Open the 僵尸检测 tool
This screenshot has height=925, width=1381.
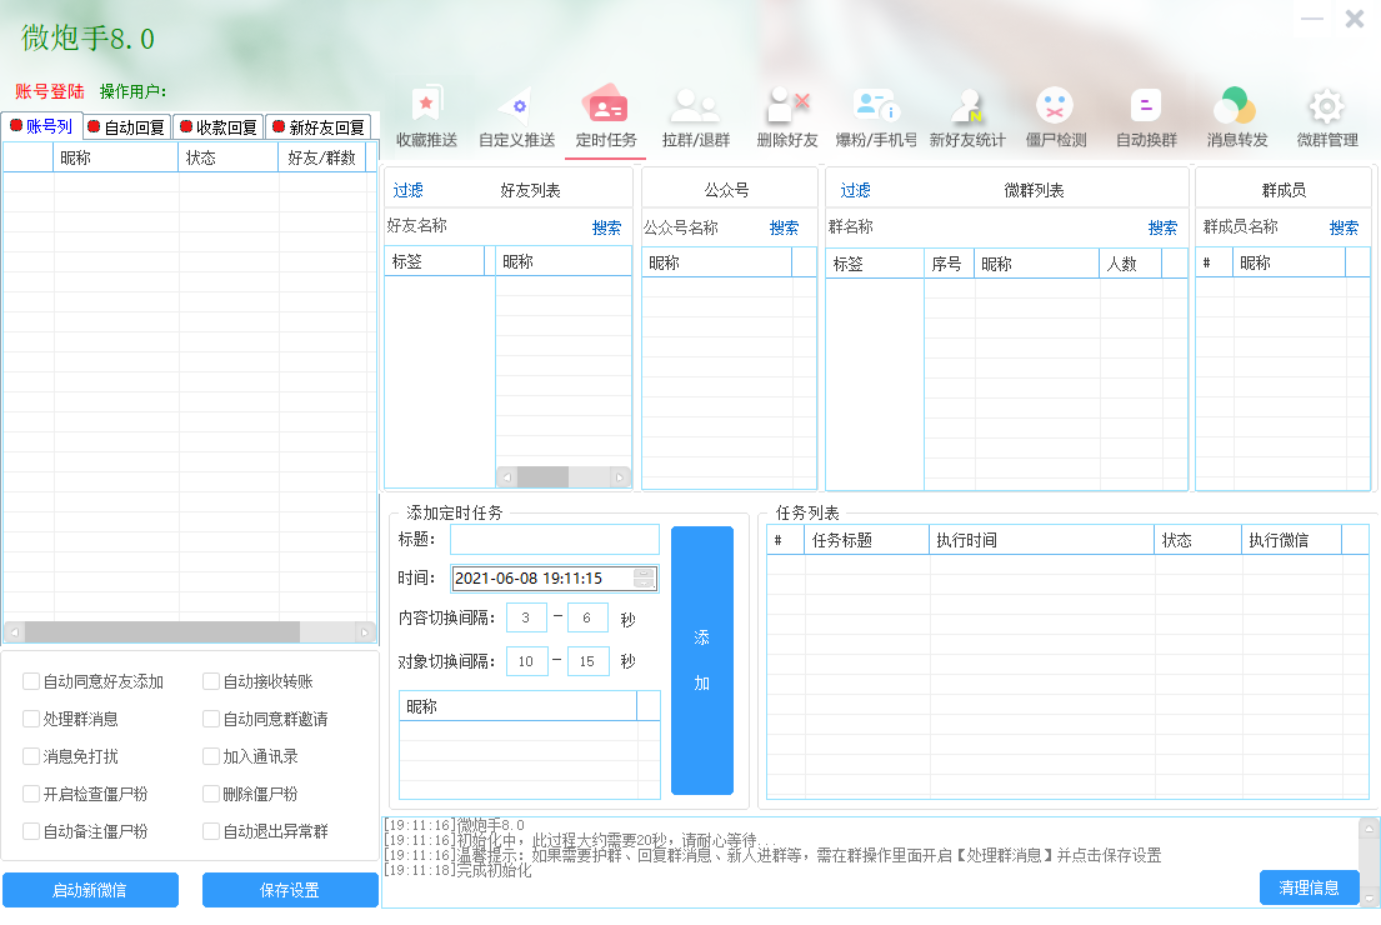[x=1056, y=118]
